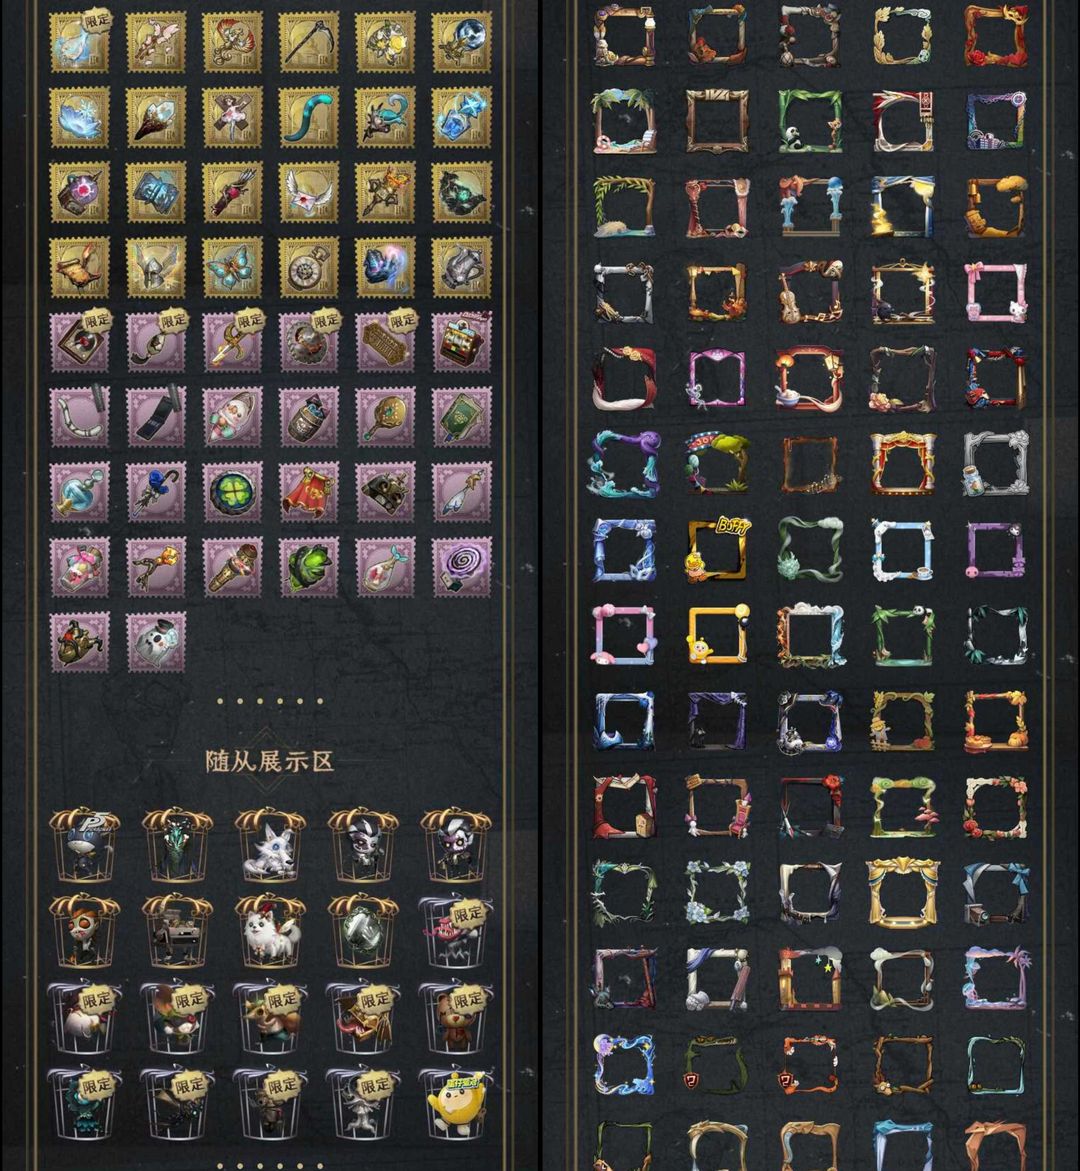Pick the green panda portrait frame
This screenshot has width=1080, height=1171.
(x=810, y=121)
